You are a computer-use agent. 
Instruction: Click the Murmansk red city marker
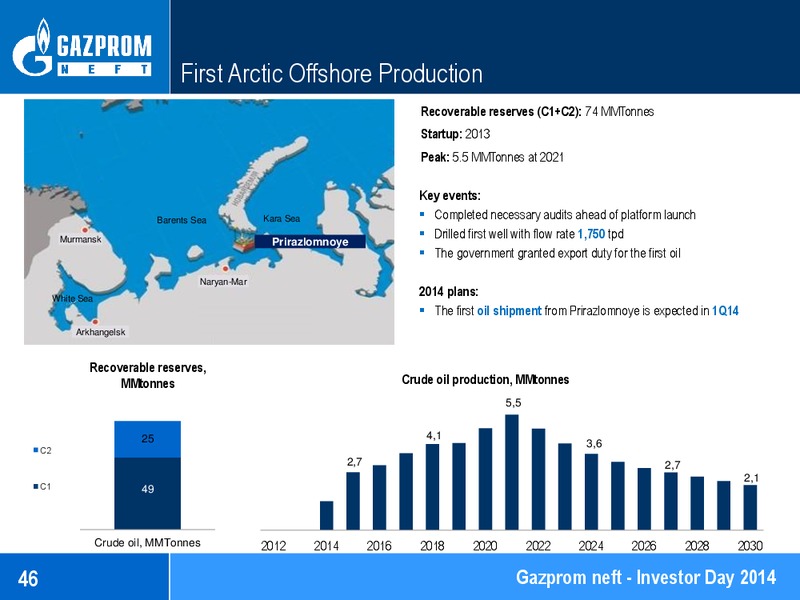85,230
